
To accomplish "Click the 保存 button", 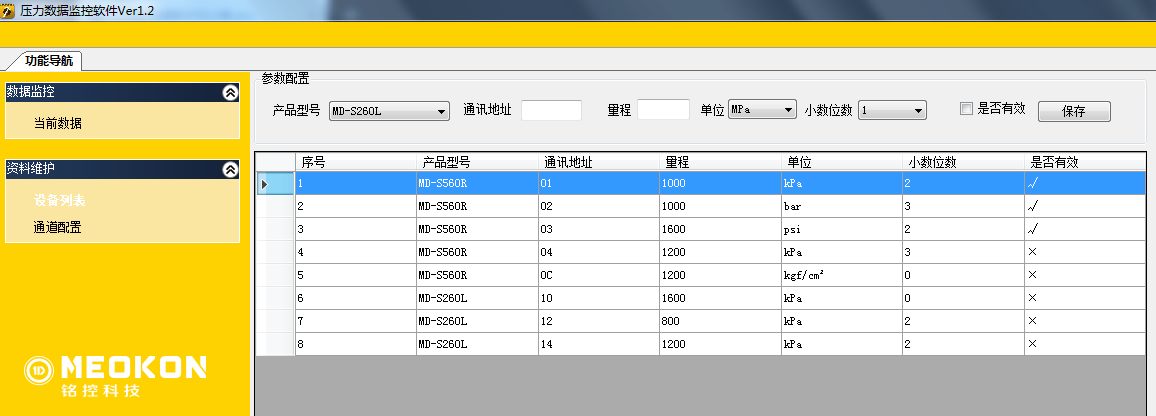I will (x=1074, y=111).
